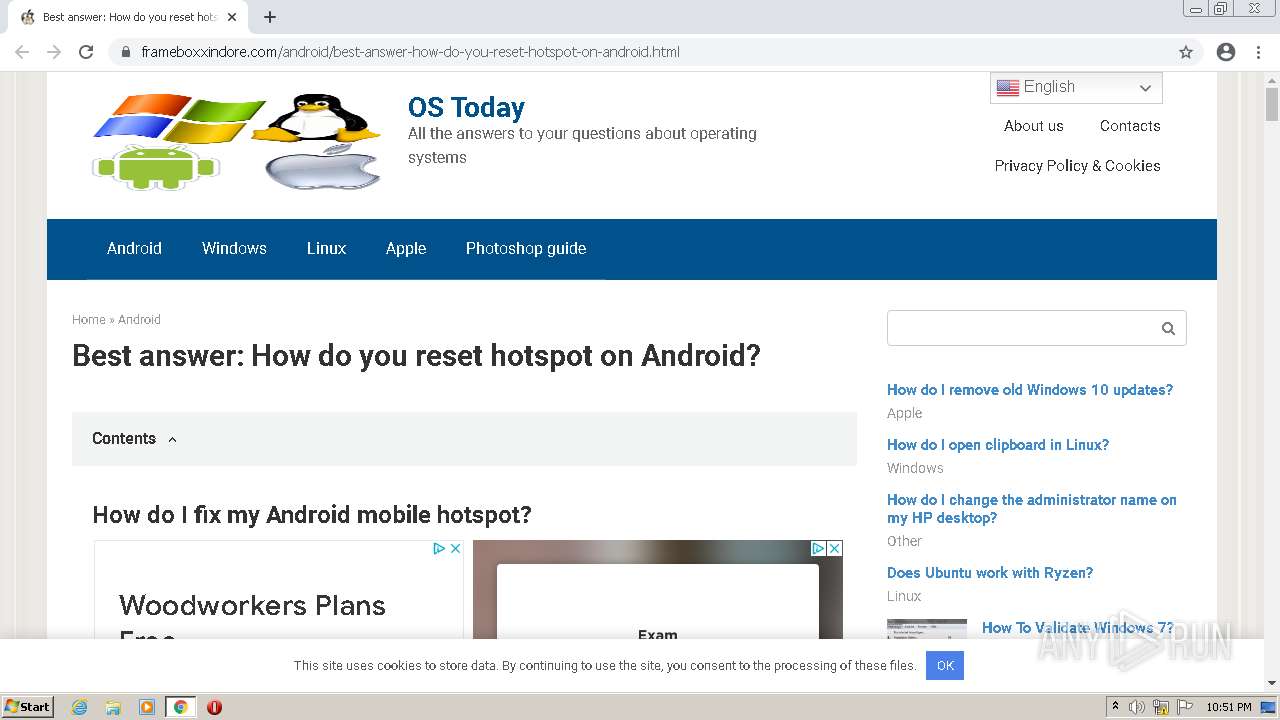
Task: Accept cookies with the OK button
Action: click(945, 665)
